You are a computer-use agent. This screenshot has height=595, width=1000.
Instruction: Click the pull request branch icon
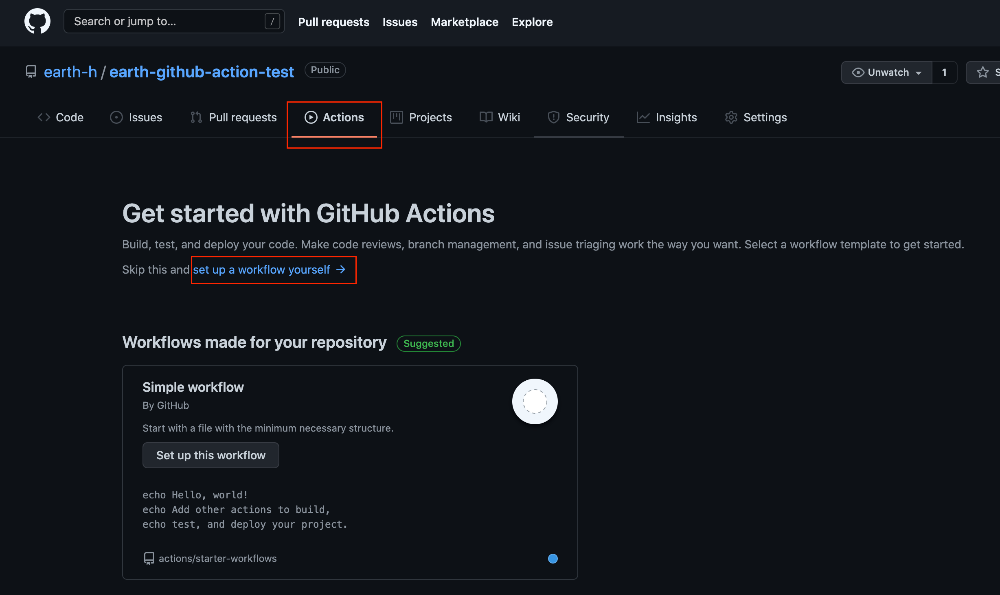[x=196, y=117]
